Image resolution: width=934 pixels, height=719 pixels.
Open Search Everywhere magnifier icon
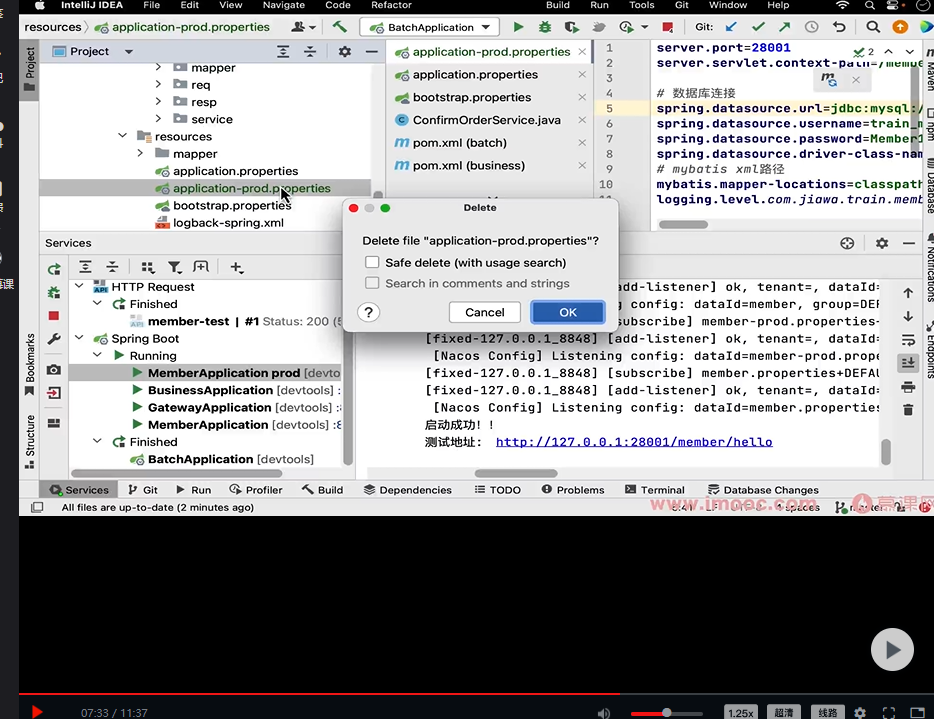pos(873,27)
